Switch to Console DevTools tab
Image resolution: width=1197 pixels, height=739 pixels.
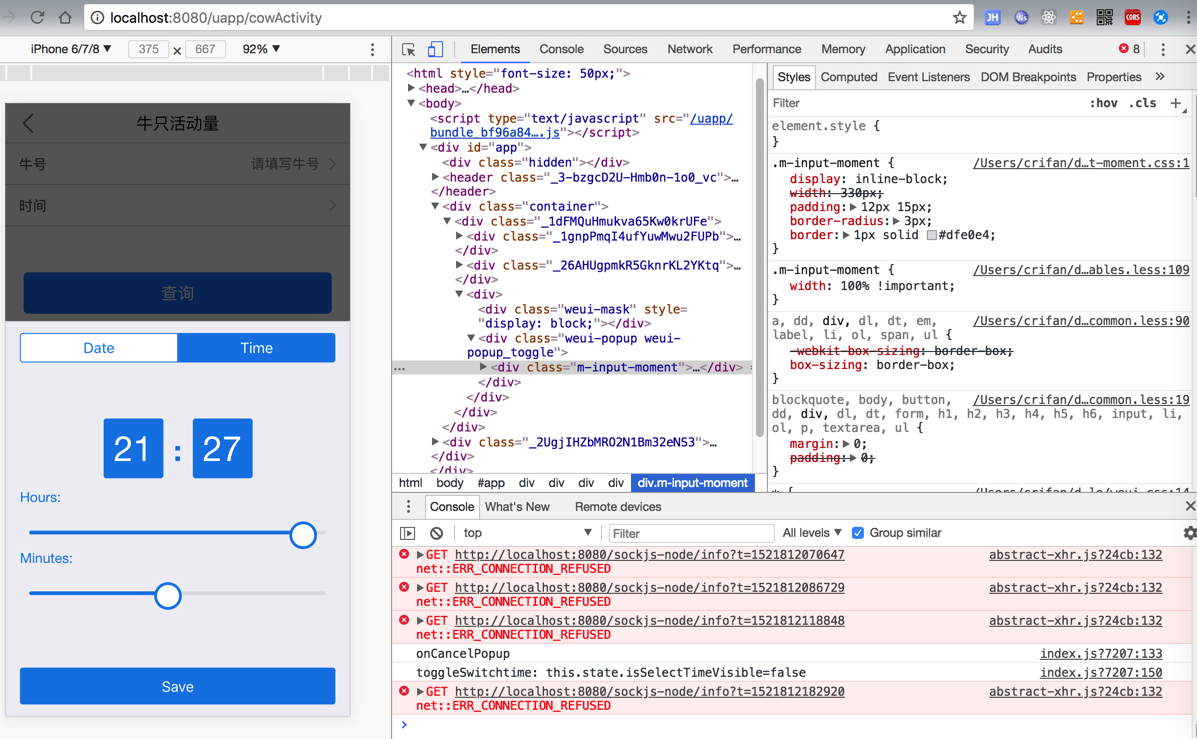click(x=561, y=49)
